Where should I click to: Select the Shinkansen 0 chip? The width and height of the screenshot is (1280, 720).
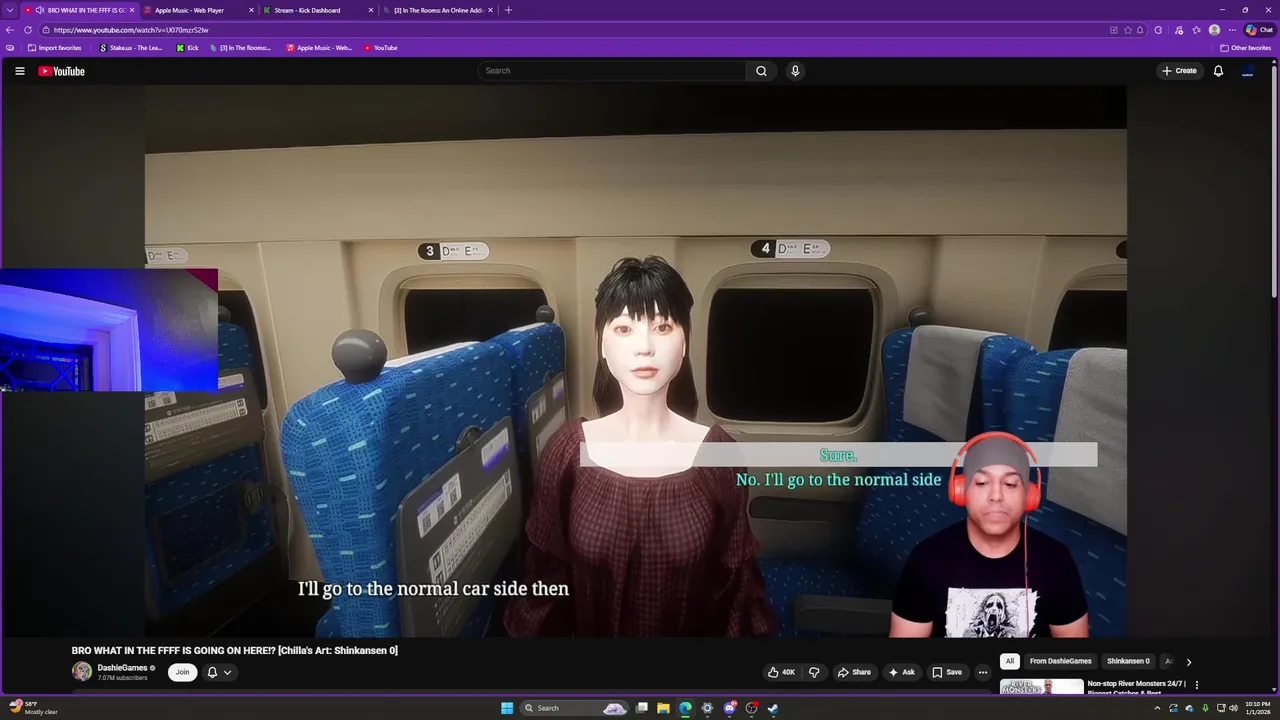click(1128, 661)
